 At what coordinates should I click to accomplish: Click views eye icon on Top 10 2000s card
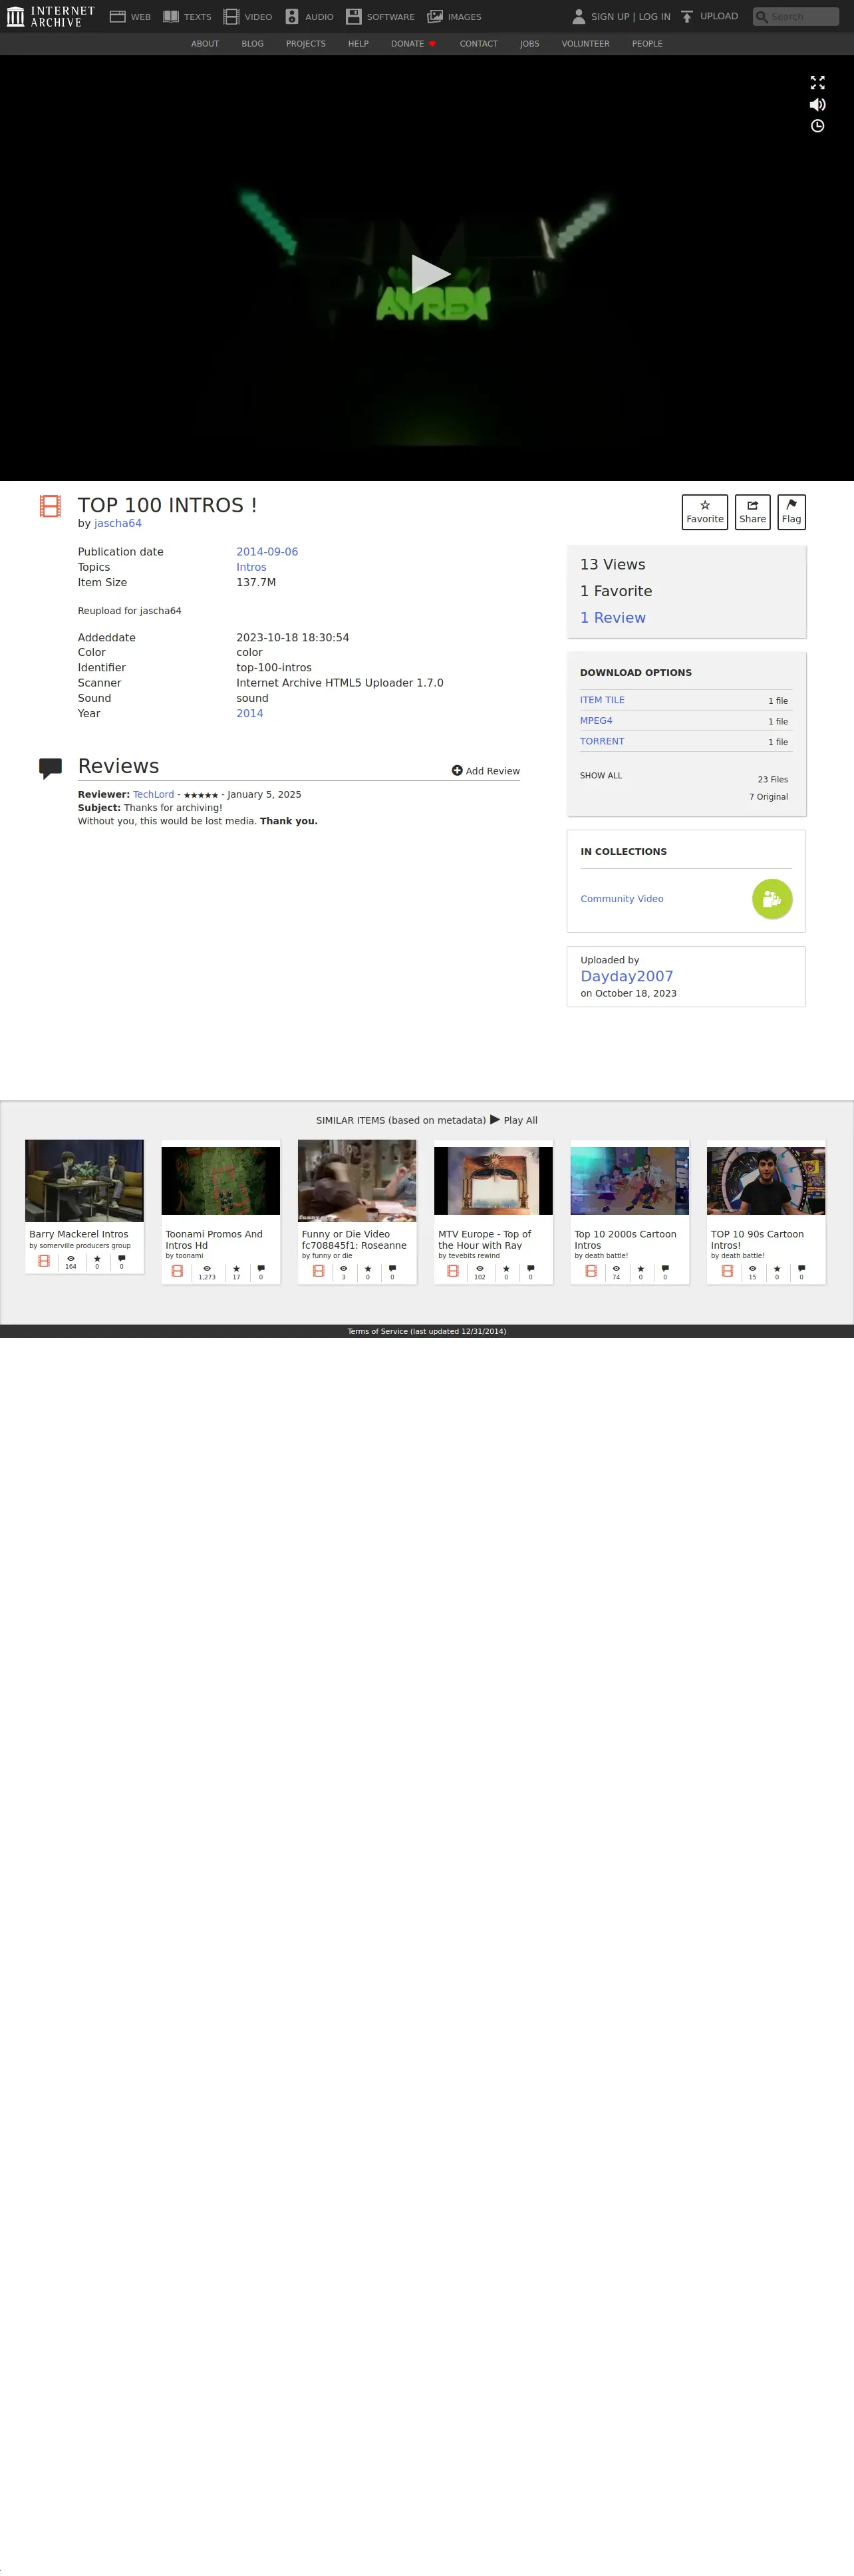(616, 1268)
